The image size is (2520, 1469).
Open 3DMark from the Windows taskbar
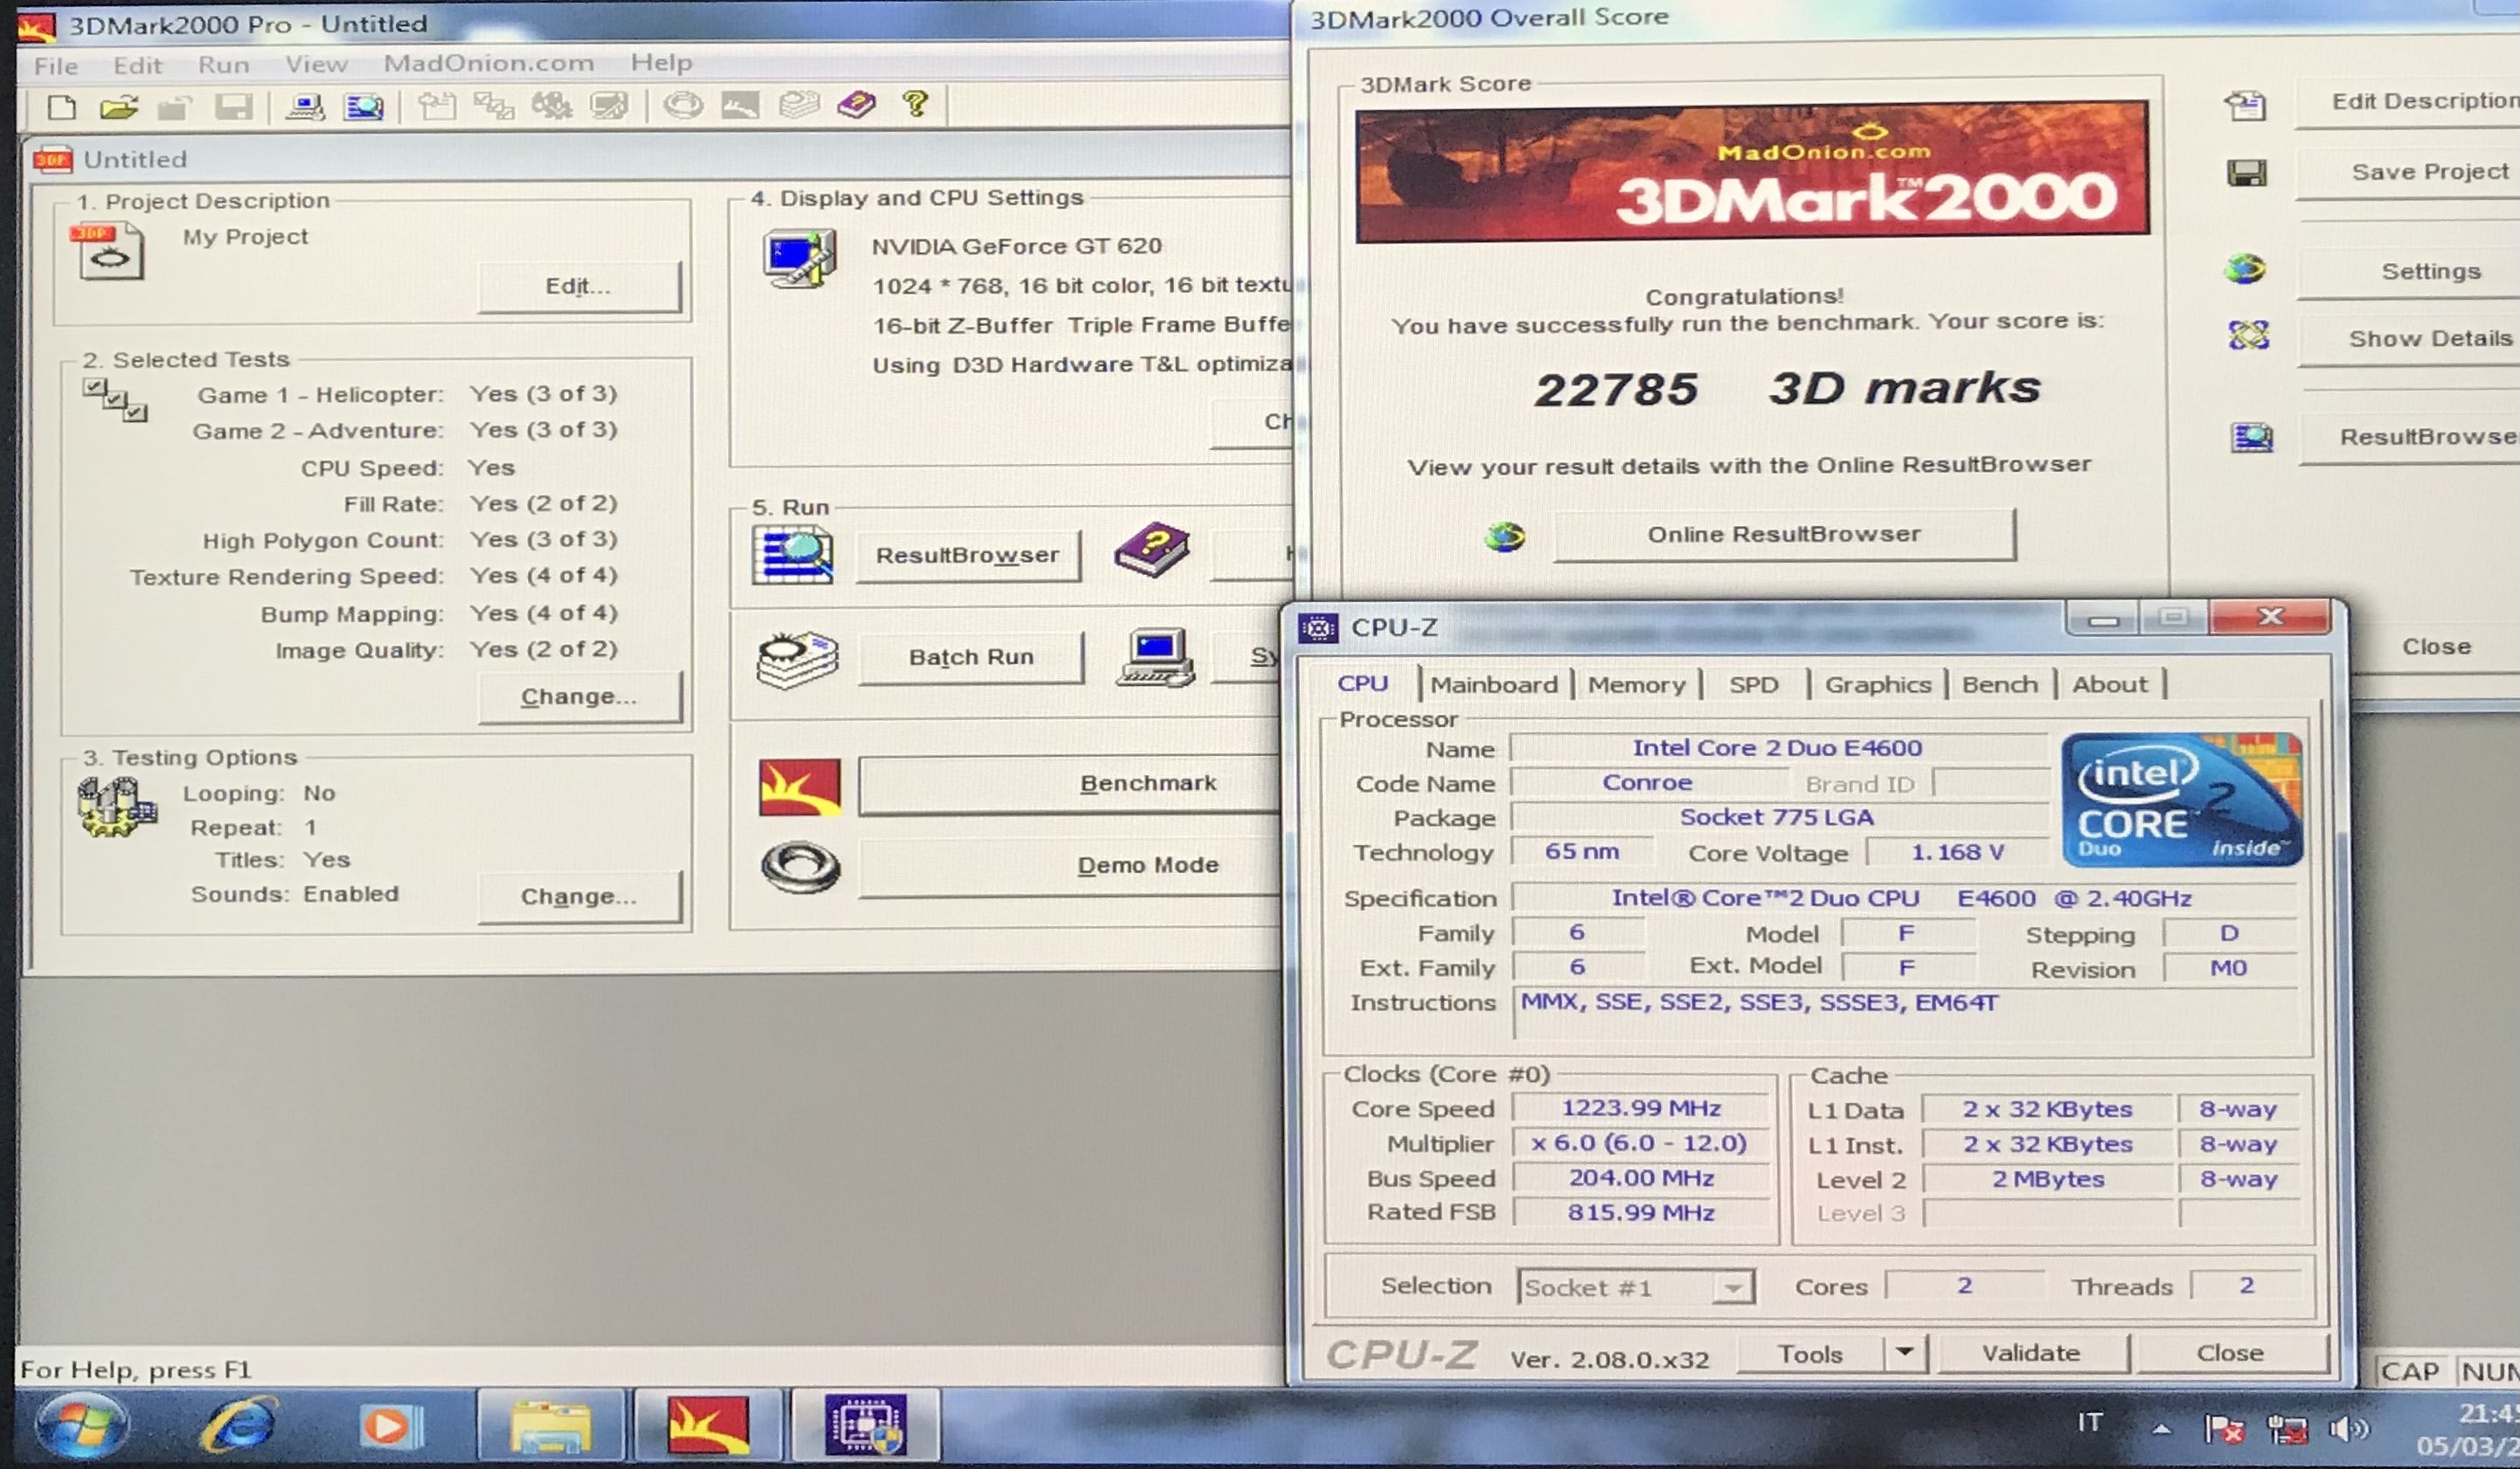coord(709,1425)
